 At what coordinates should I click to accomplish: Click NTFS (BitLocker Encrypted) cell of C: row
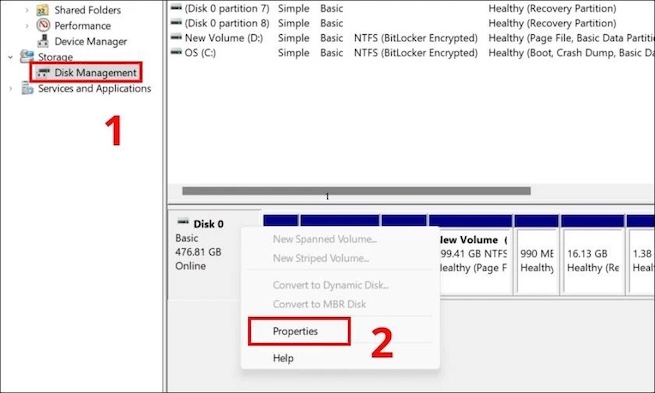416,53
